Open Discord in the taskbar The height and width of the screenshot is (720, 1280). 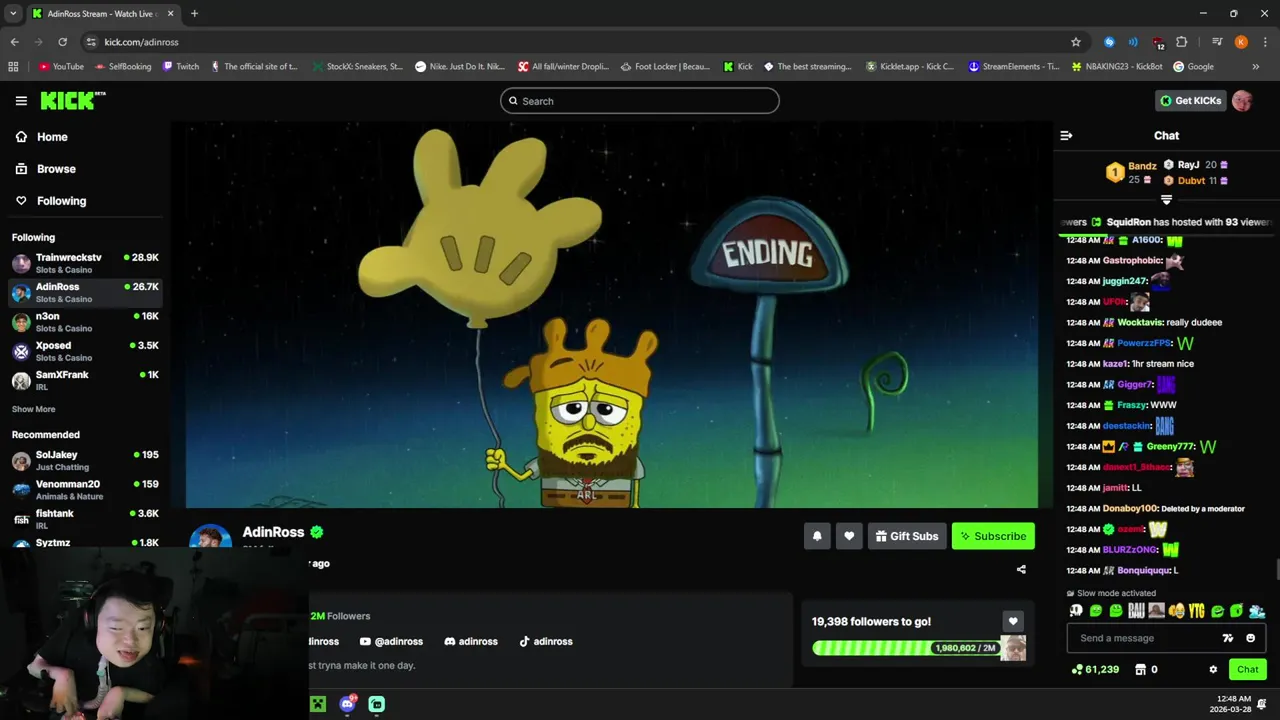click(347, 704)
